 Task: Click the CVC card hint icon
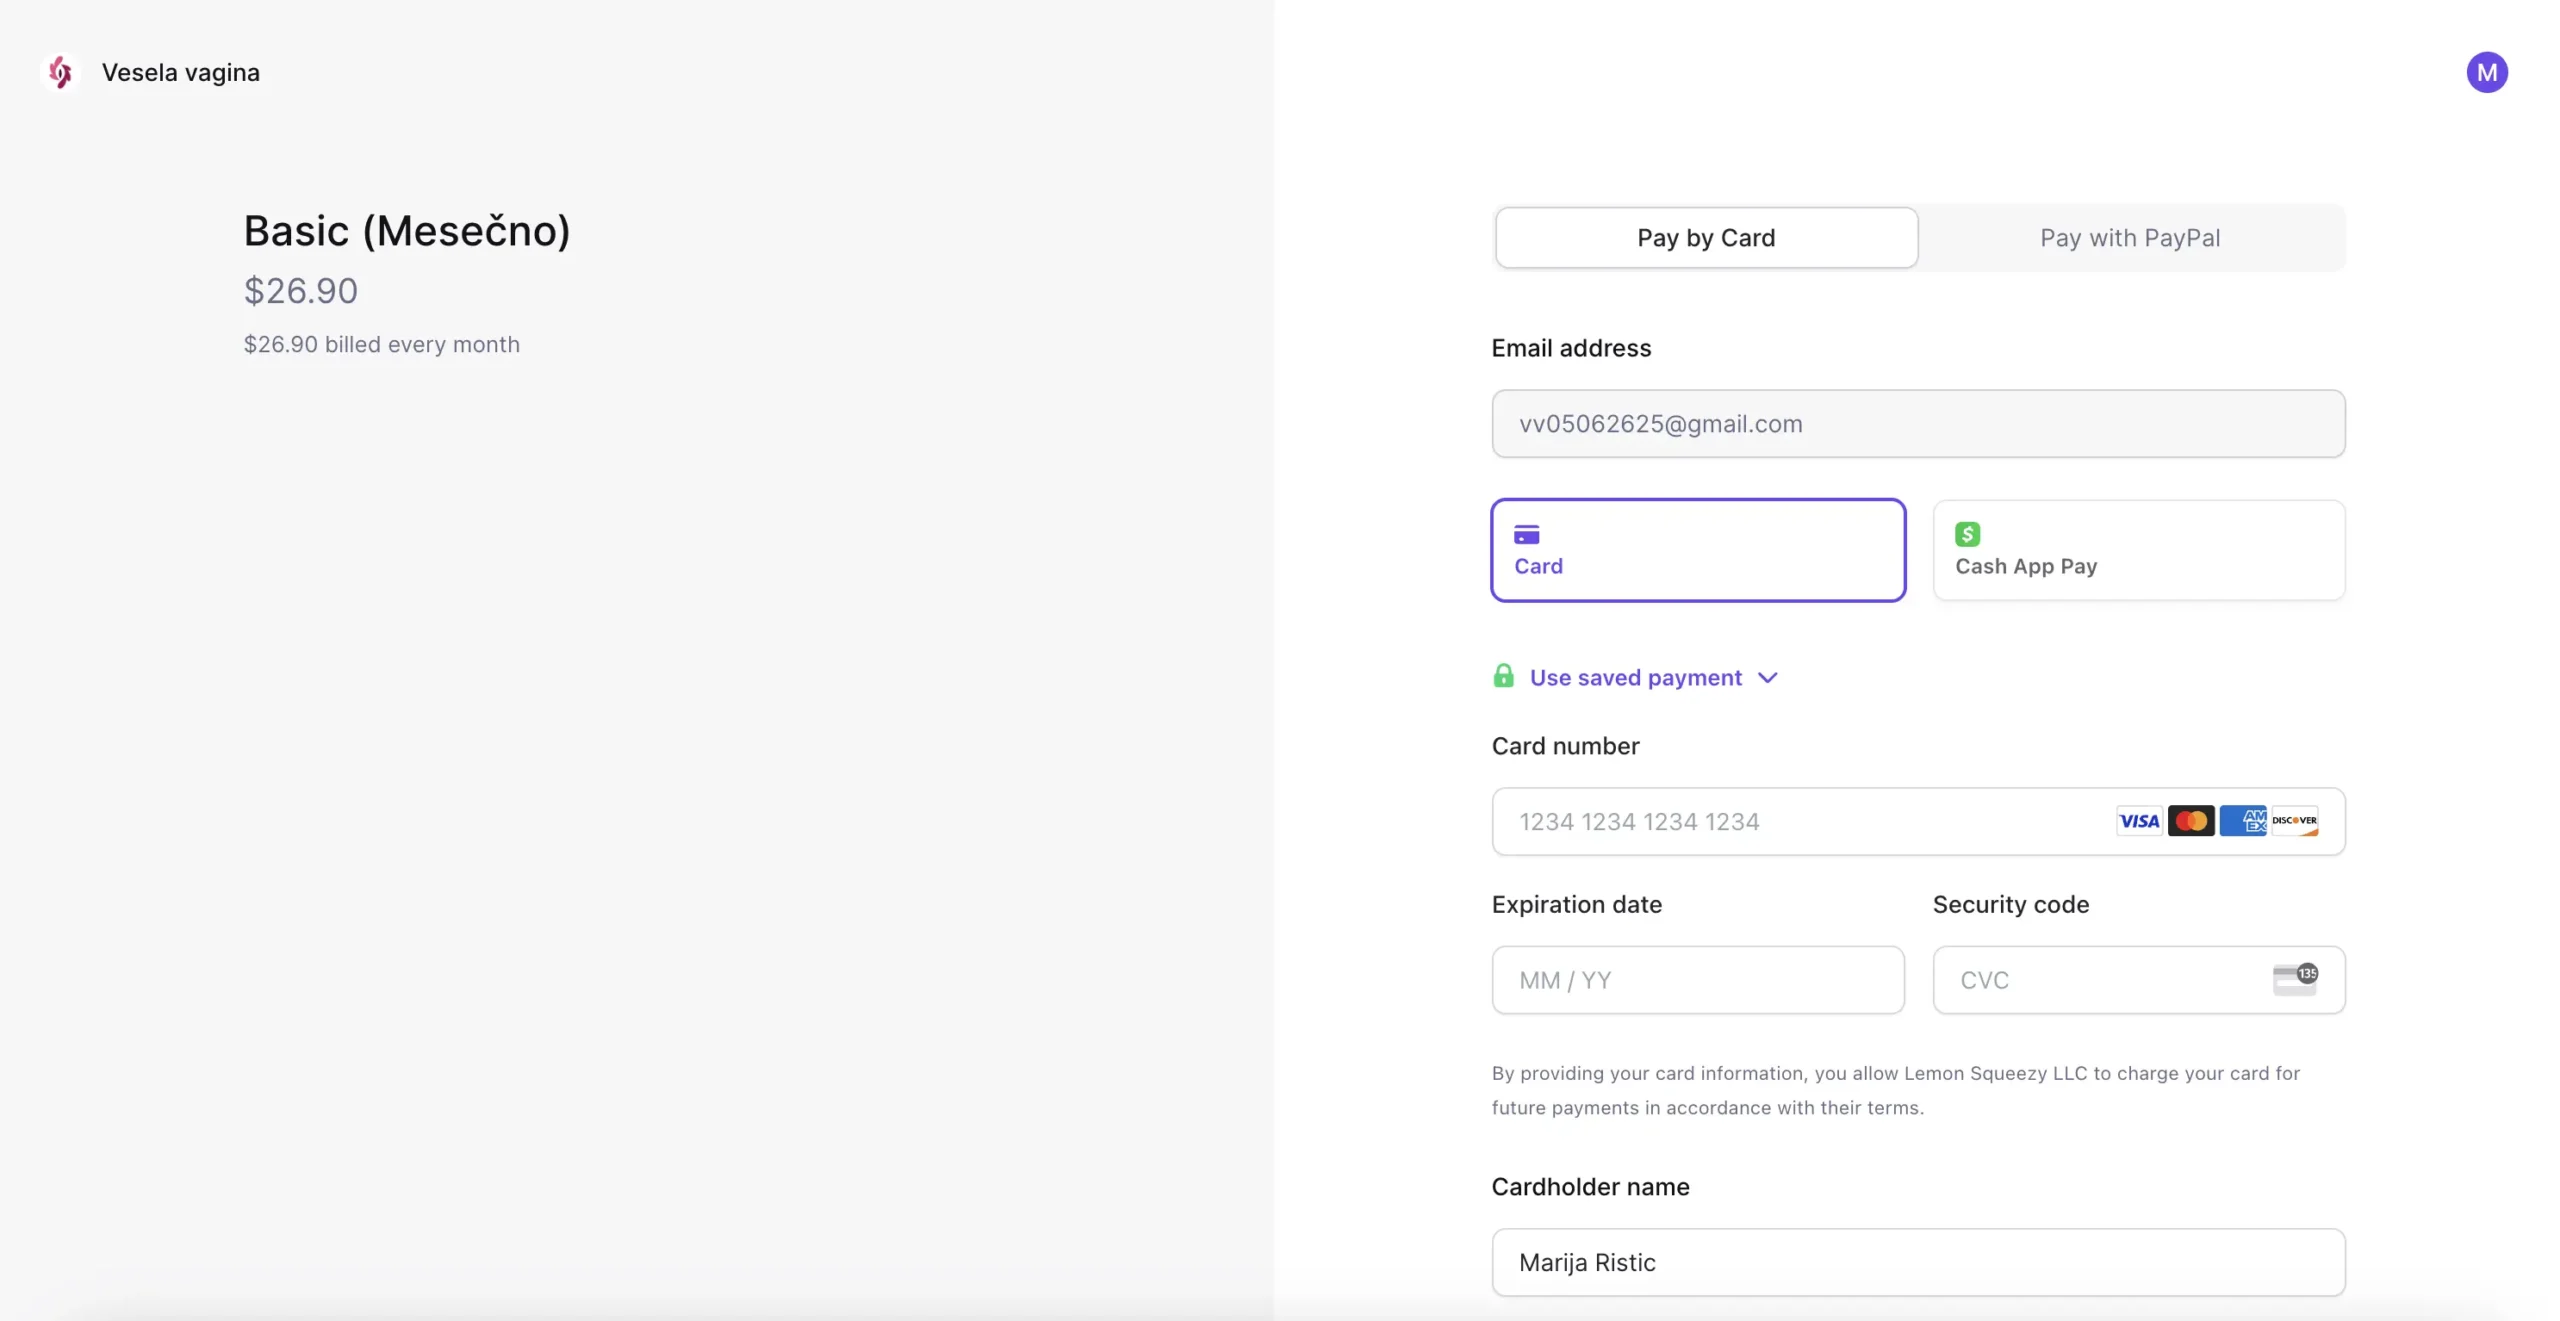2295,979
